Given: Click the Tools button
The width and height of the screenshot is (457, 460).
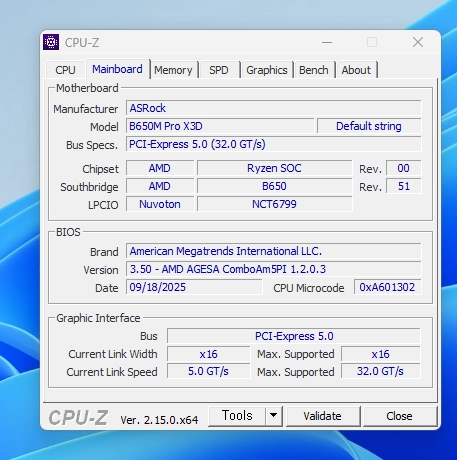Looking at the screenshot, I should [x=237, y=416].
